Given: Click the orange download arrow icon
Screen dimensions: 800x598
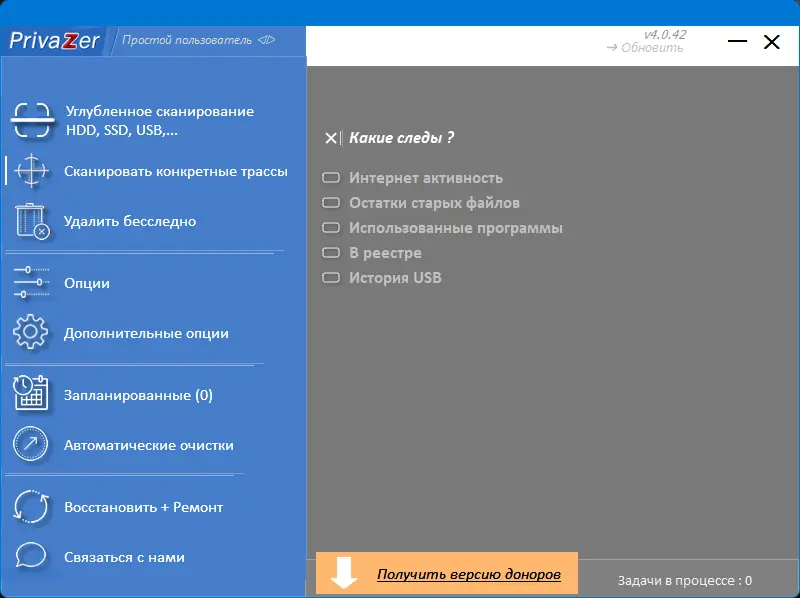Looking at the screenshot, I should [344, 573].
